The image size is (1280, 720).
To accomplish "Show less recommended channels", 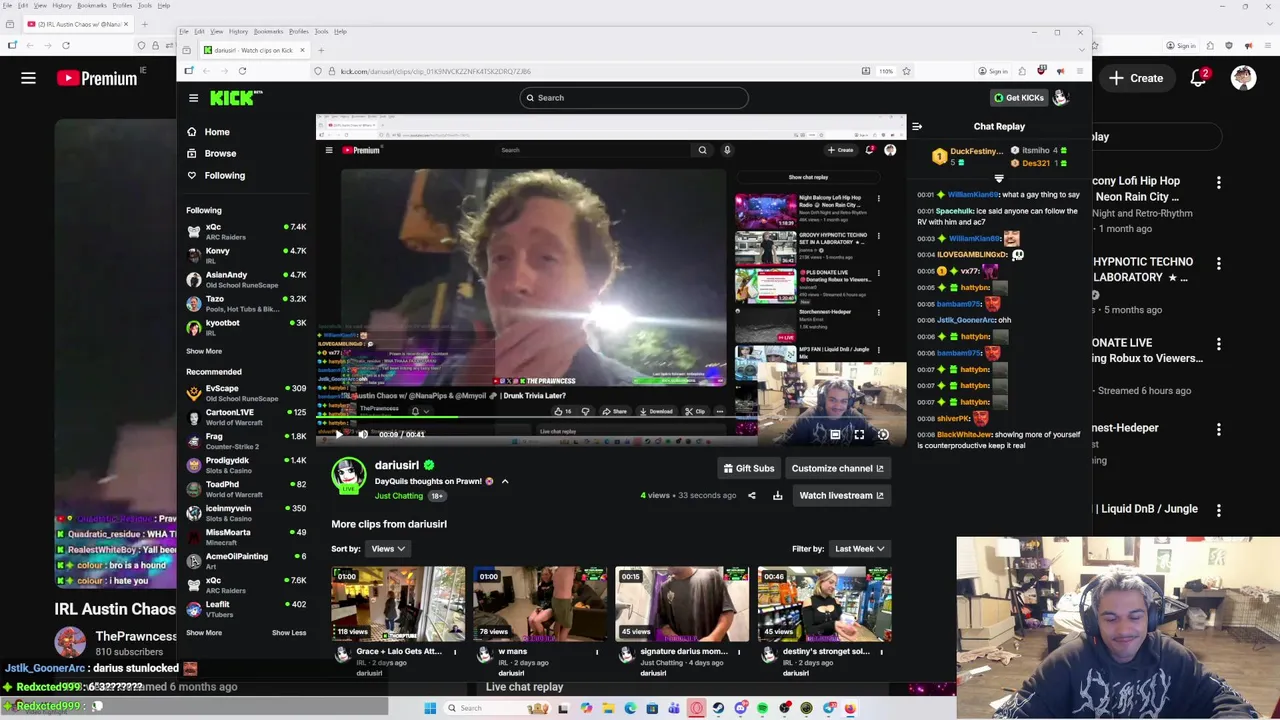I will (x=289, y=633).
